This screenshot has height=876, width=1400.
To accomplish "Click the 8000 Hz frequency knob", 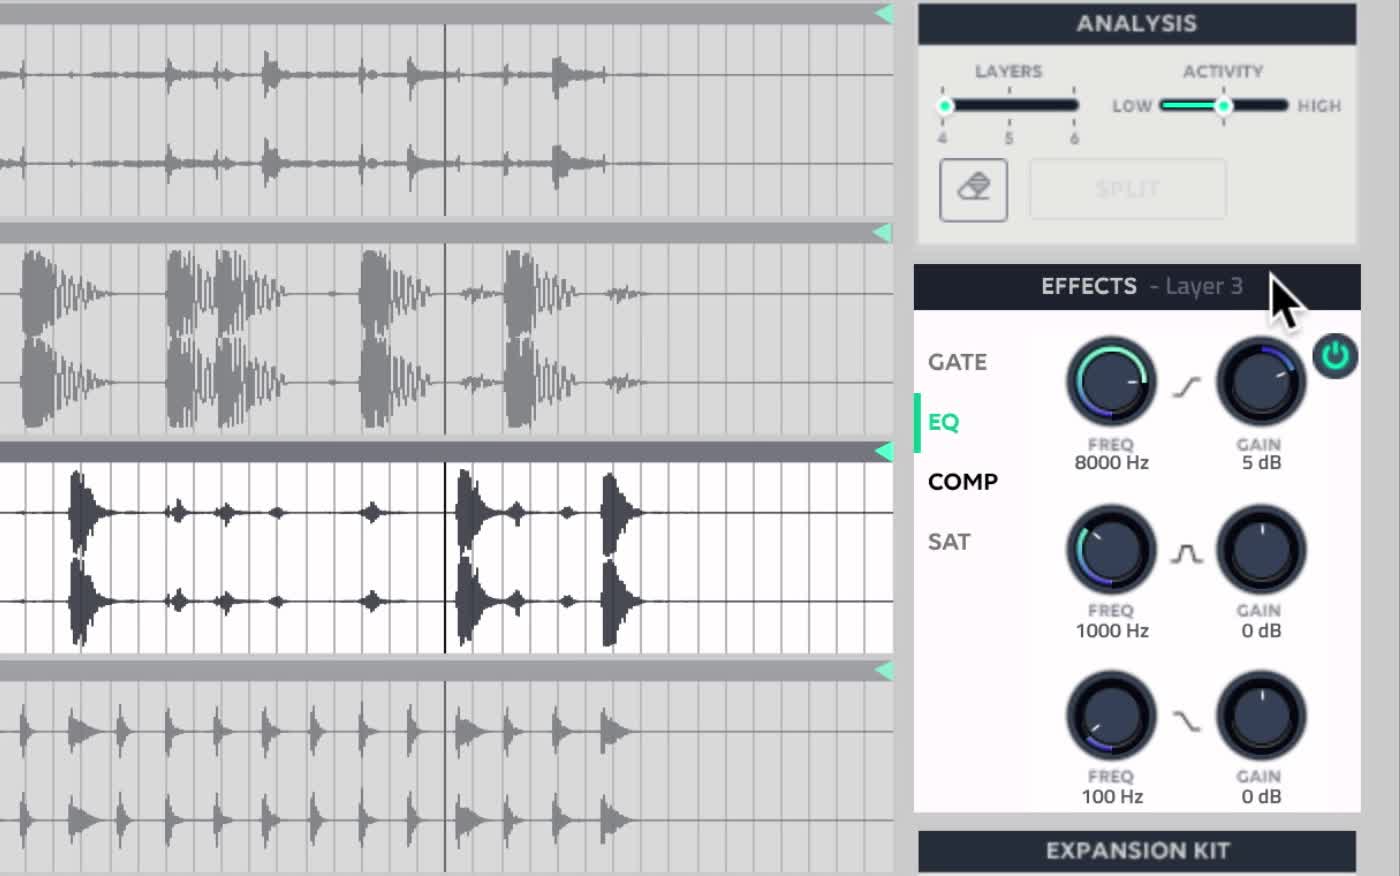I will coord(1111,382).
